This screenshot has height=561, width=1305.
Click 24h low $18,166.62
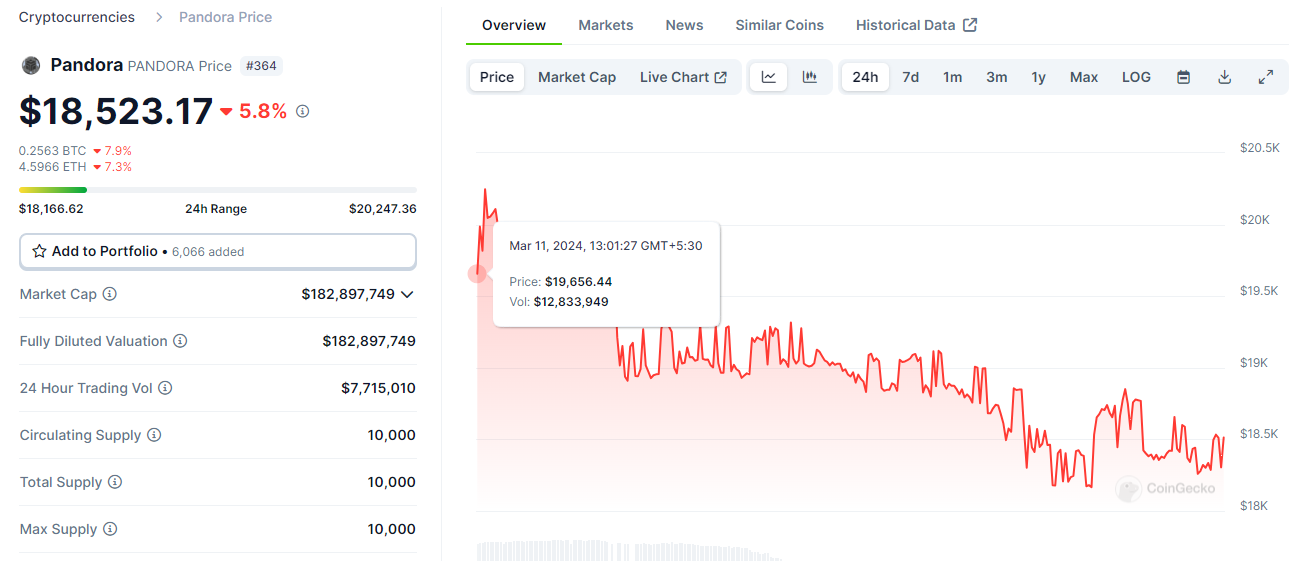click(x=51, y=209)
